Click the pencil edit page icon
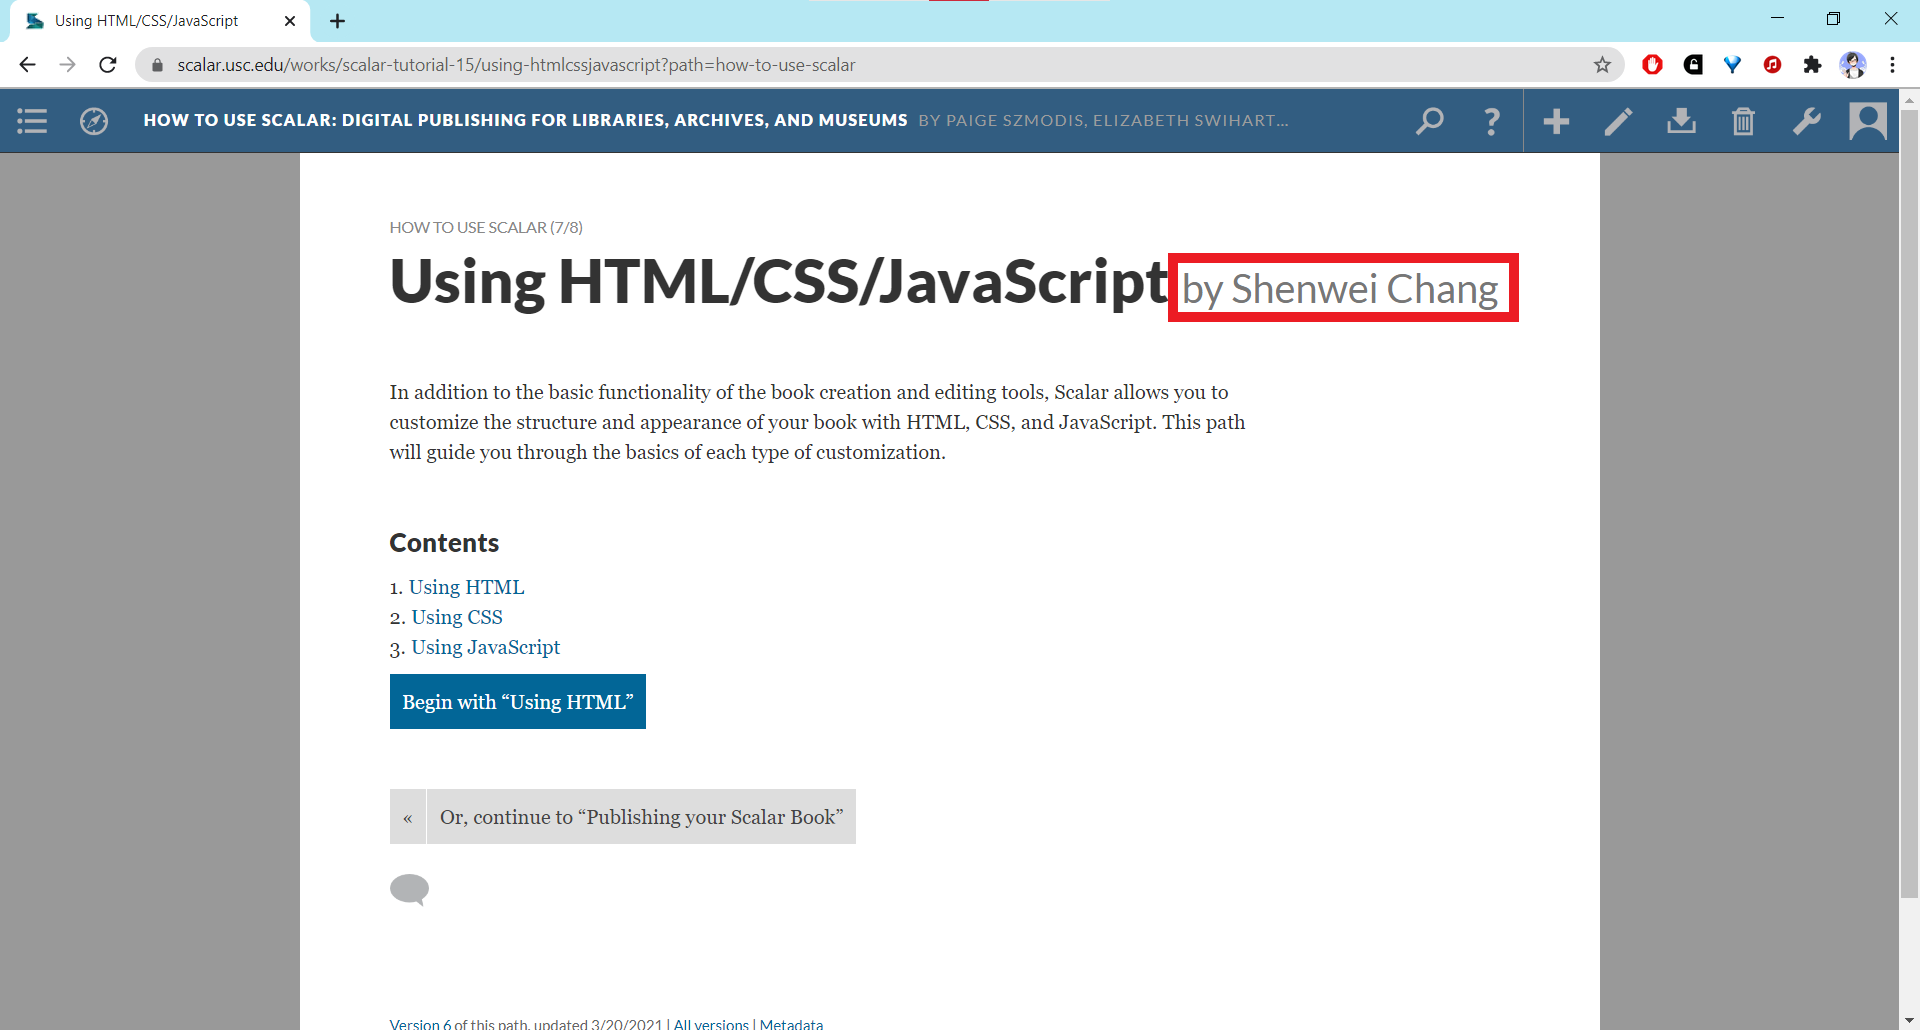The image size is (1920, 1030). pos(1618,121)
